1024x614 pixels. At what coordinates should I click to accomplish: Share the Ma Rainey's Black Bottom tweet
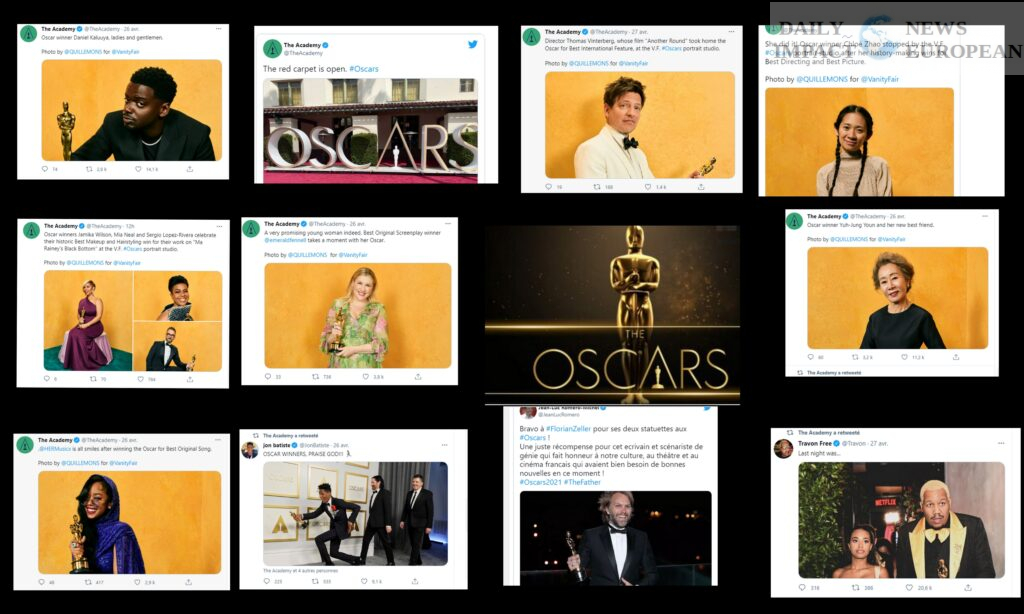pos(189,379)
